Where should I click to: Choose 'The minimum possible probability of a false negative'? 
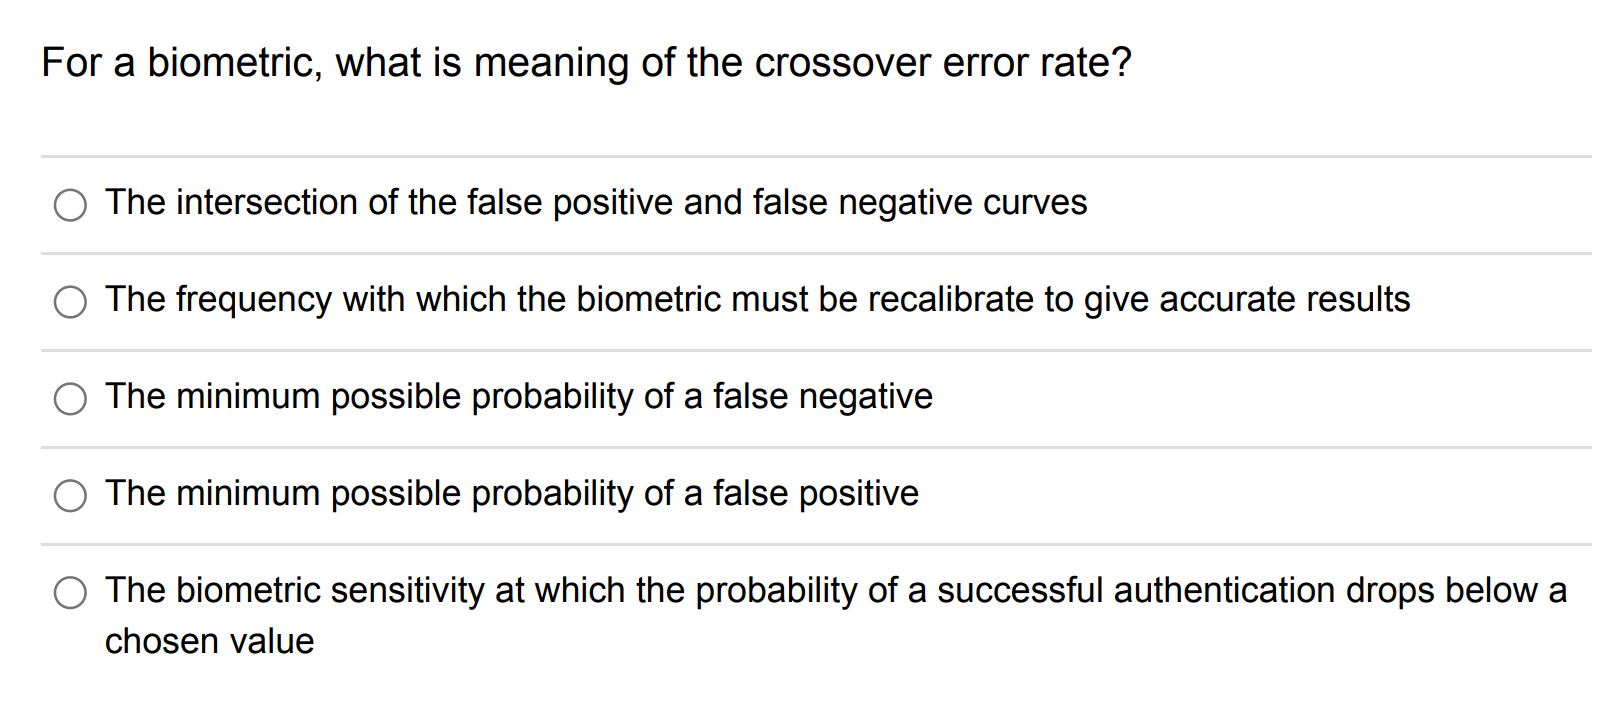coord(70,399)
